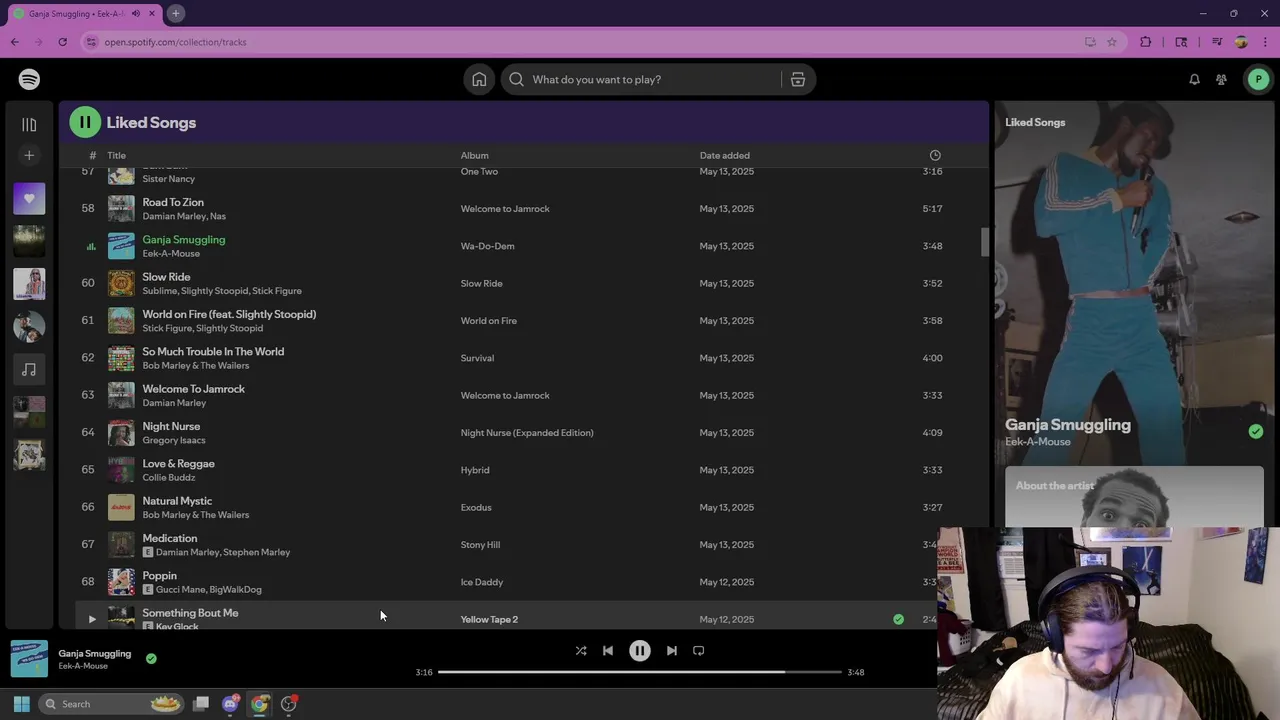Screen dimensions: 1280x720
Task: Open the profile avatar P menu
Action: 1258,79
